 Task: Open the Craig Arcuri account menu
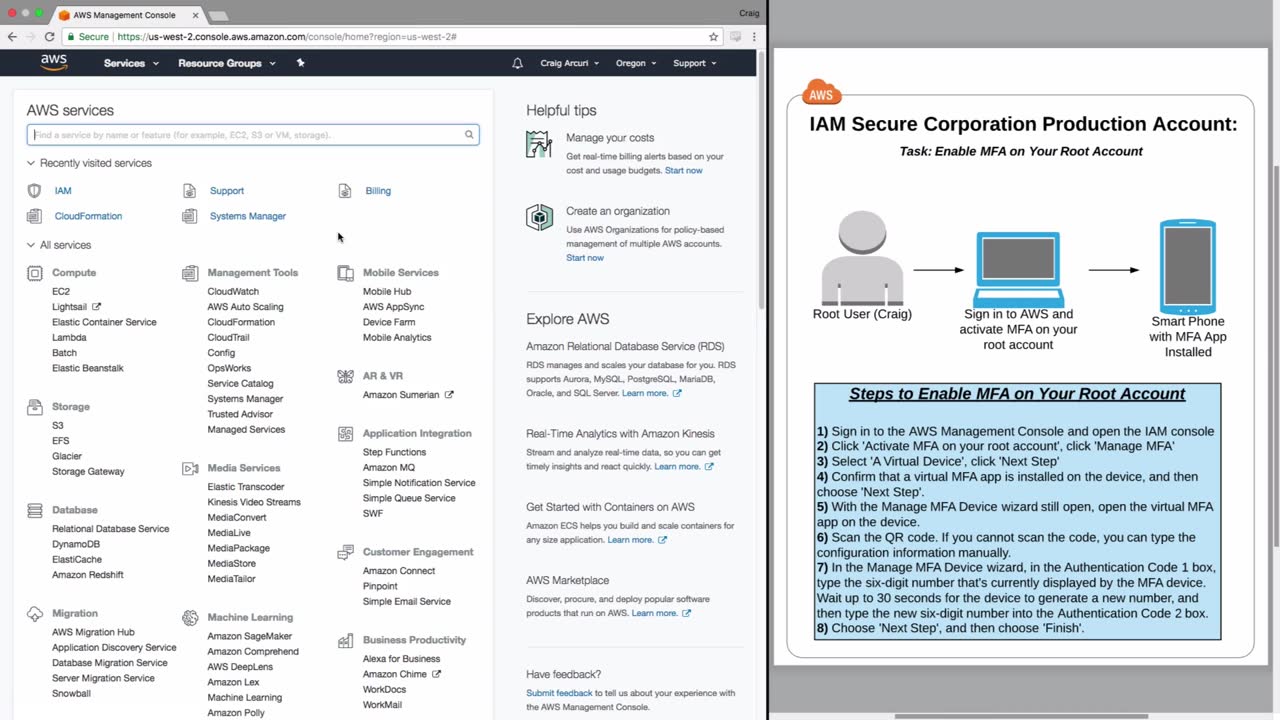570,63
